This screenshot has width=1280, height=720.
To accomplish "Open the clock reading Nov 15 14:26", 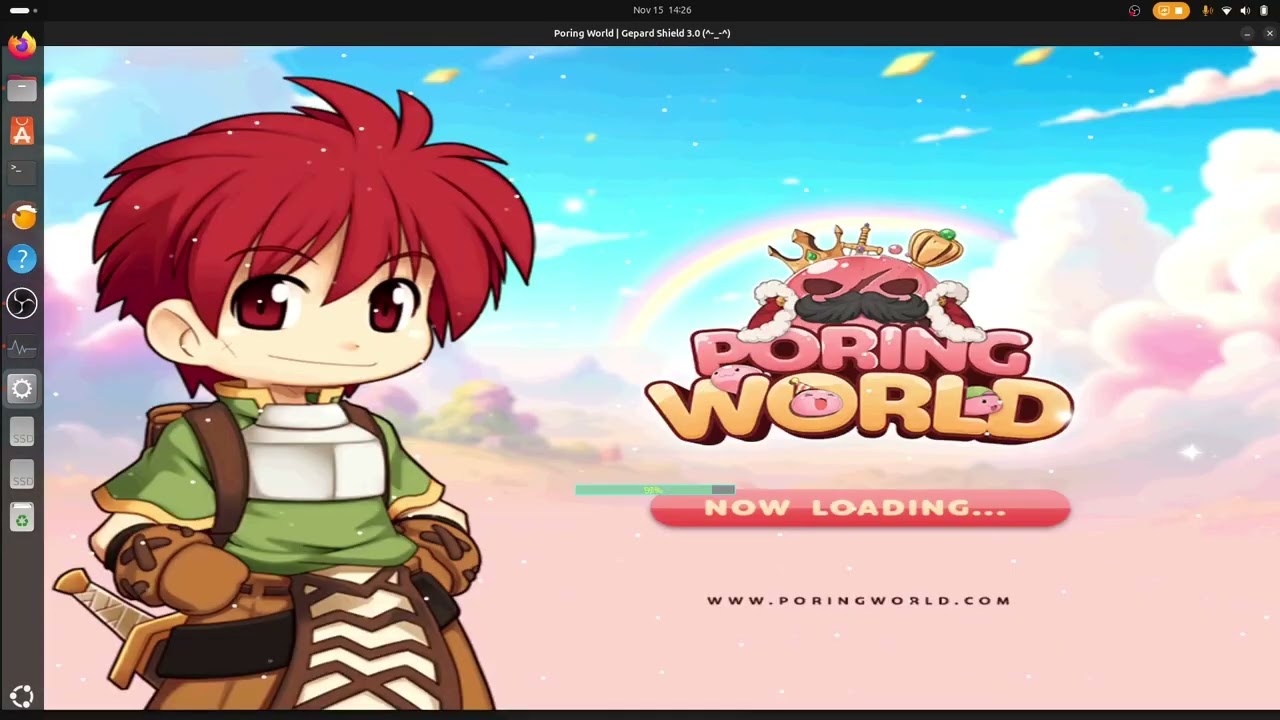I will tap(662, 10).
